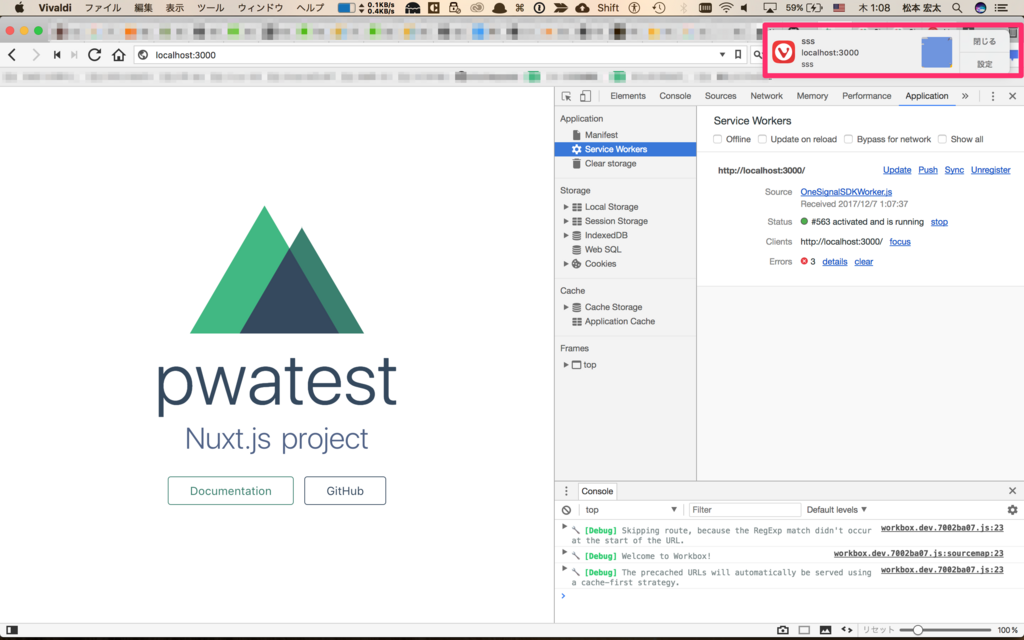The image size is (1024, 640).
Task: Click the Update service worker link
Action: tap(897, 170)
